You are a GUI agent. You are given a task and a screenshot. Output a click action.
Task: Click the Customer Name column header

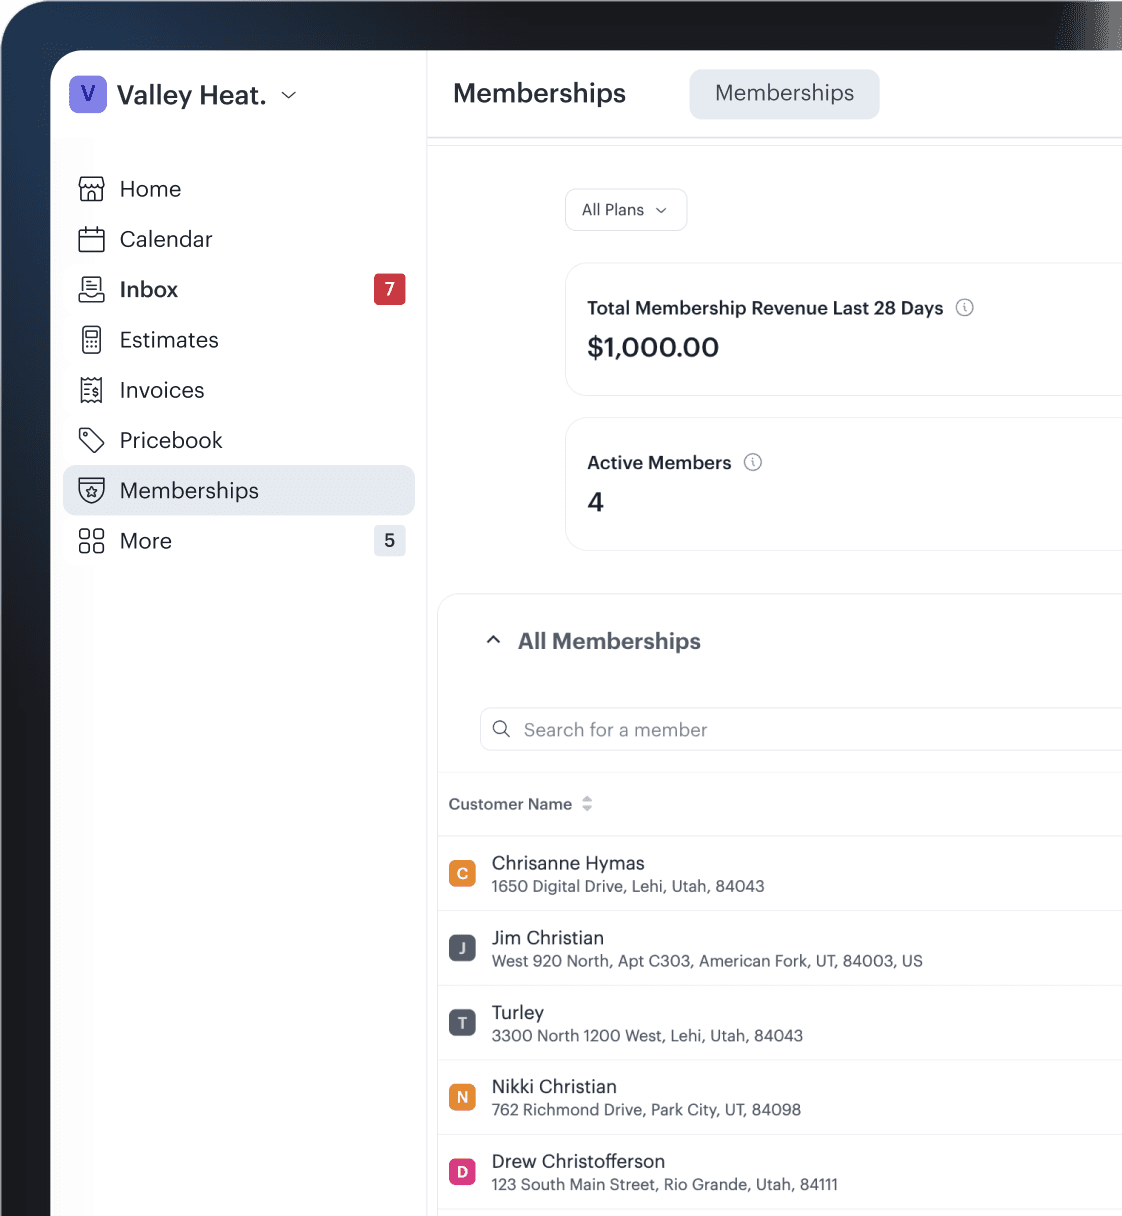point(510,804)
